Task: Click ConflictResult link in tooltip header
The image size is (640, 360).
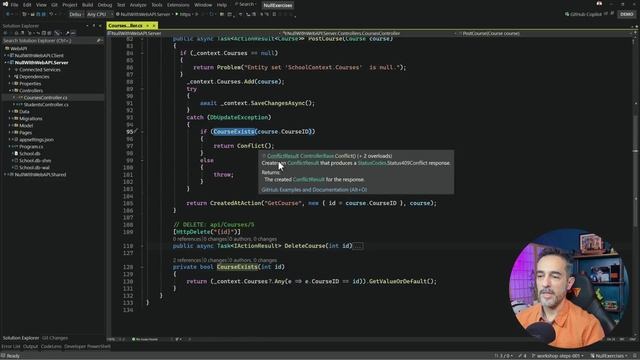Action: coord(283,156)
